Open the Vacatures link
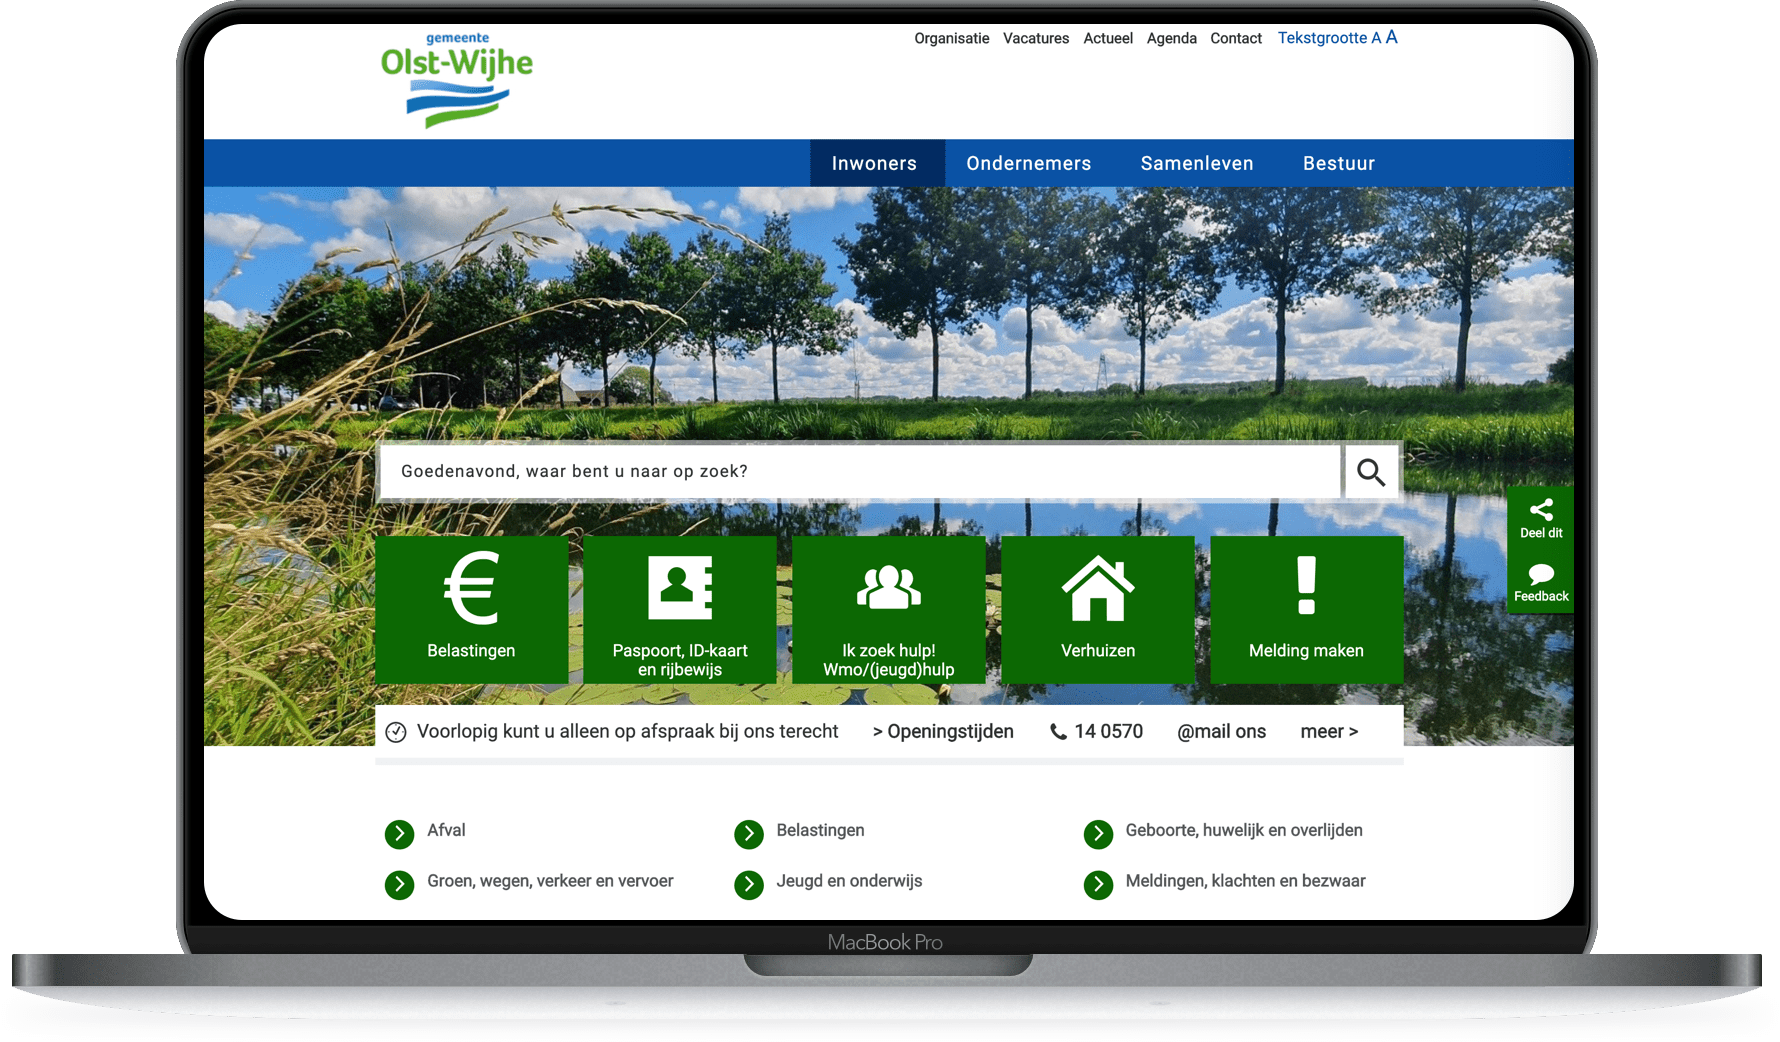The width and height of the screenshot is (1780, 1042). 1036,38
